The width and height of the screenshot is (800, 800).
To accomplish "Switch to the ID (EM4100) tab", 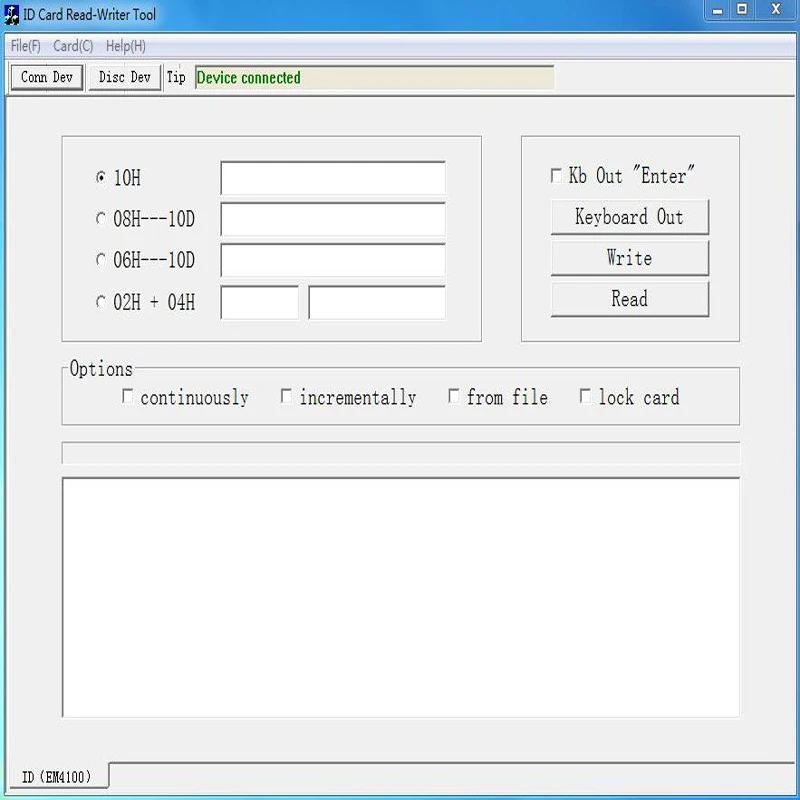I will click(x=57, y=777).
